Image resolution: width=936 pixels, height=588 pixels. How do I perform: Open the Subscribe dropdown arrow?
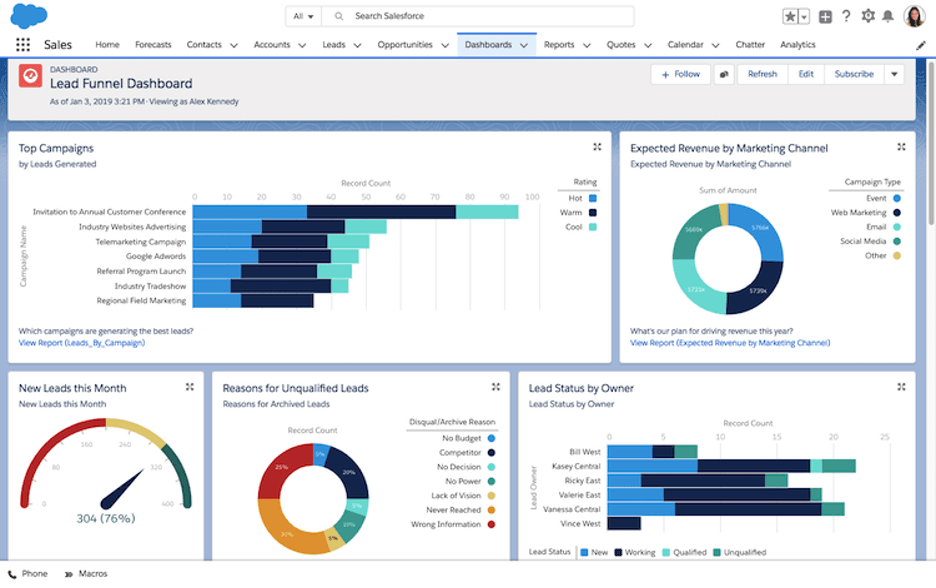(x=895, y=74)
